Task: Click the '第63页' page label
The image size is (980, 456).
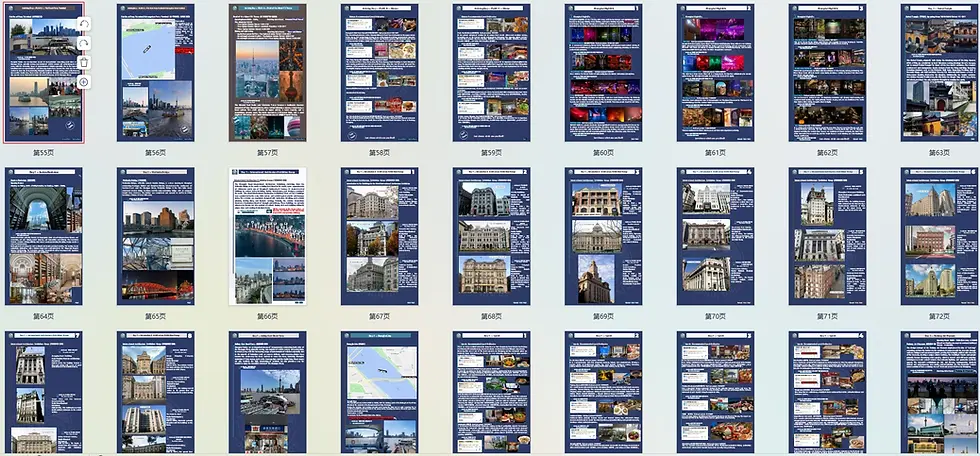Action: (x=939, y=152)
